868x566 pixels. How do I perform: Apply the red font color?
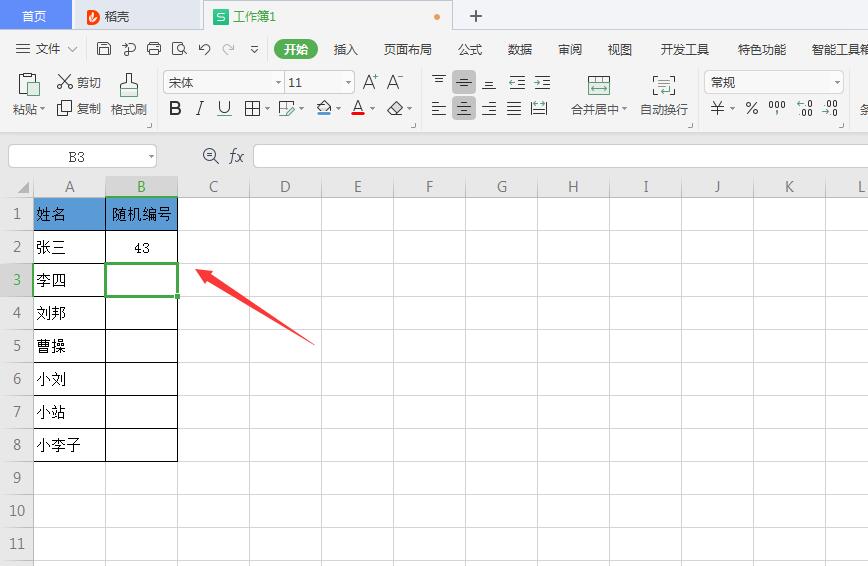pos(358,107)
